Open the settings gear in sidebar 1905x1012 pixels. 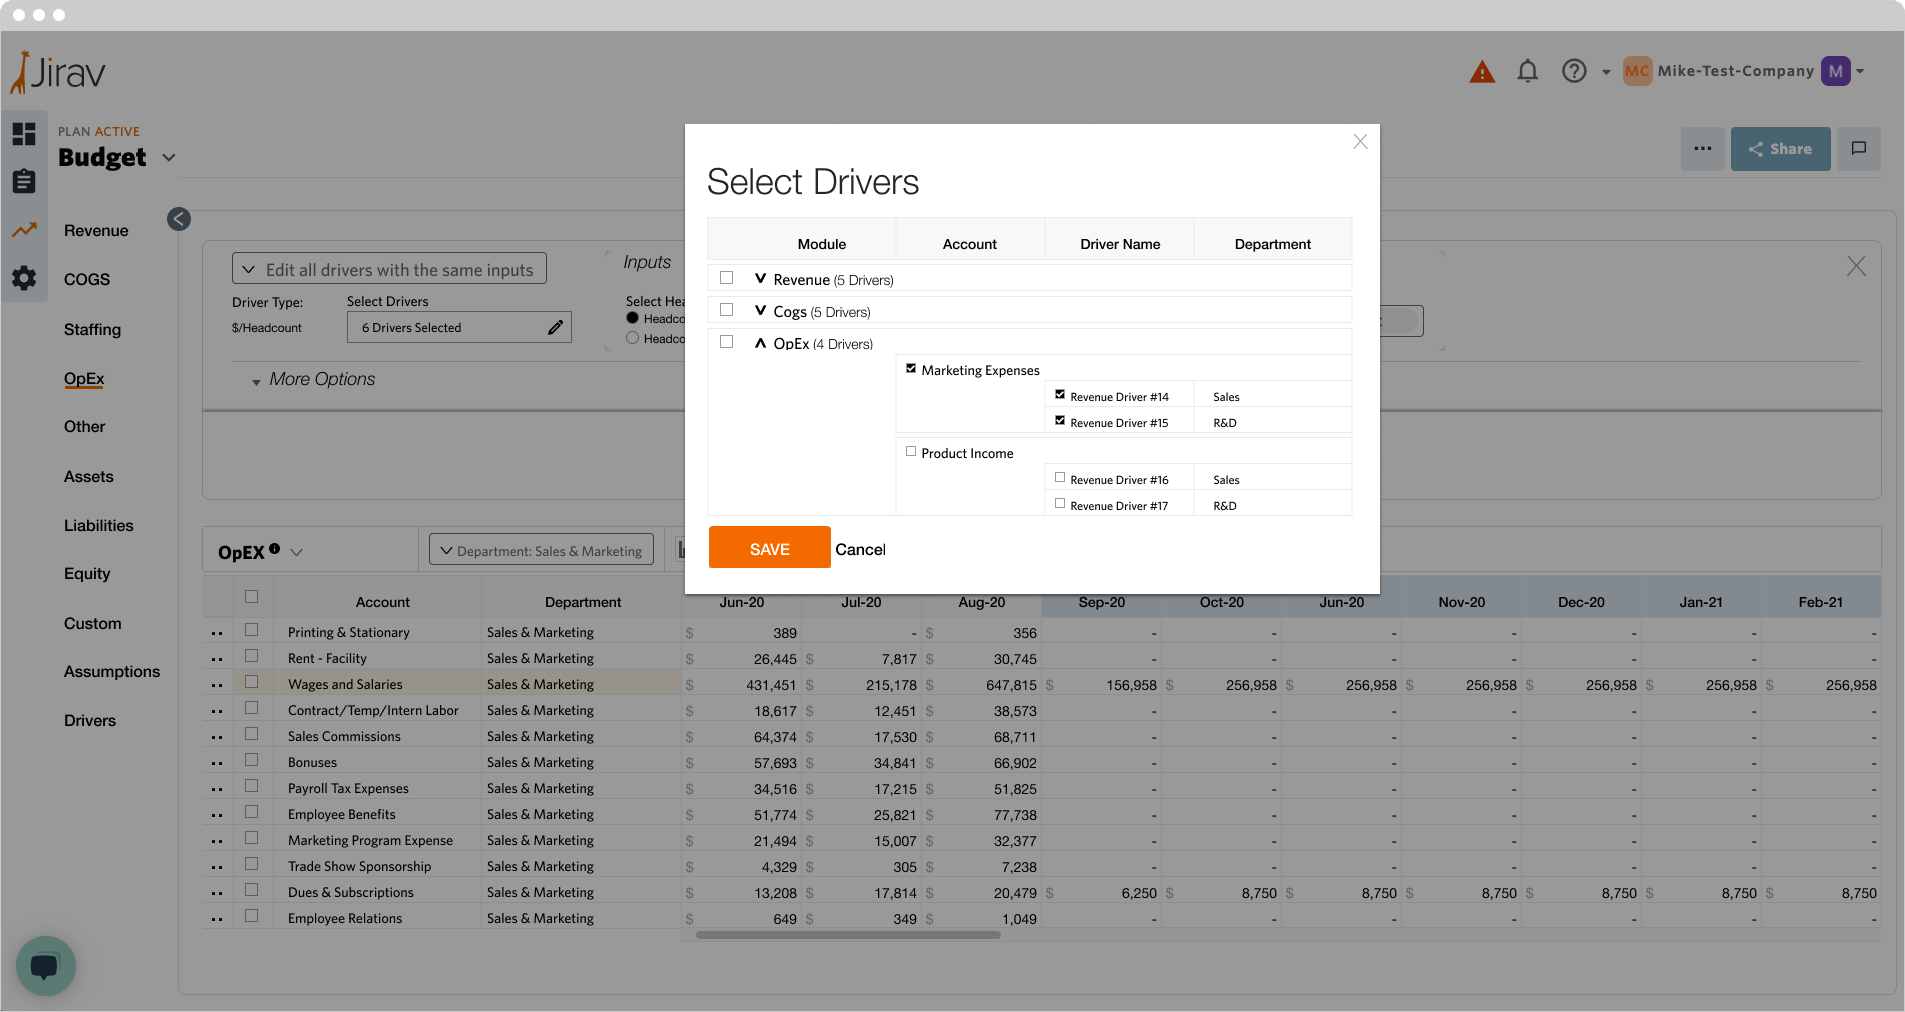click(x=24, y=278)
